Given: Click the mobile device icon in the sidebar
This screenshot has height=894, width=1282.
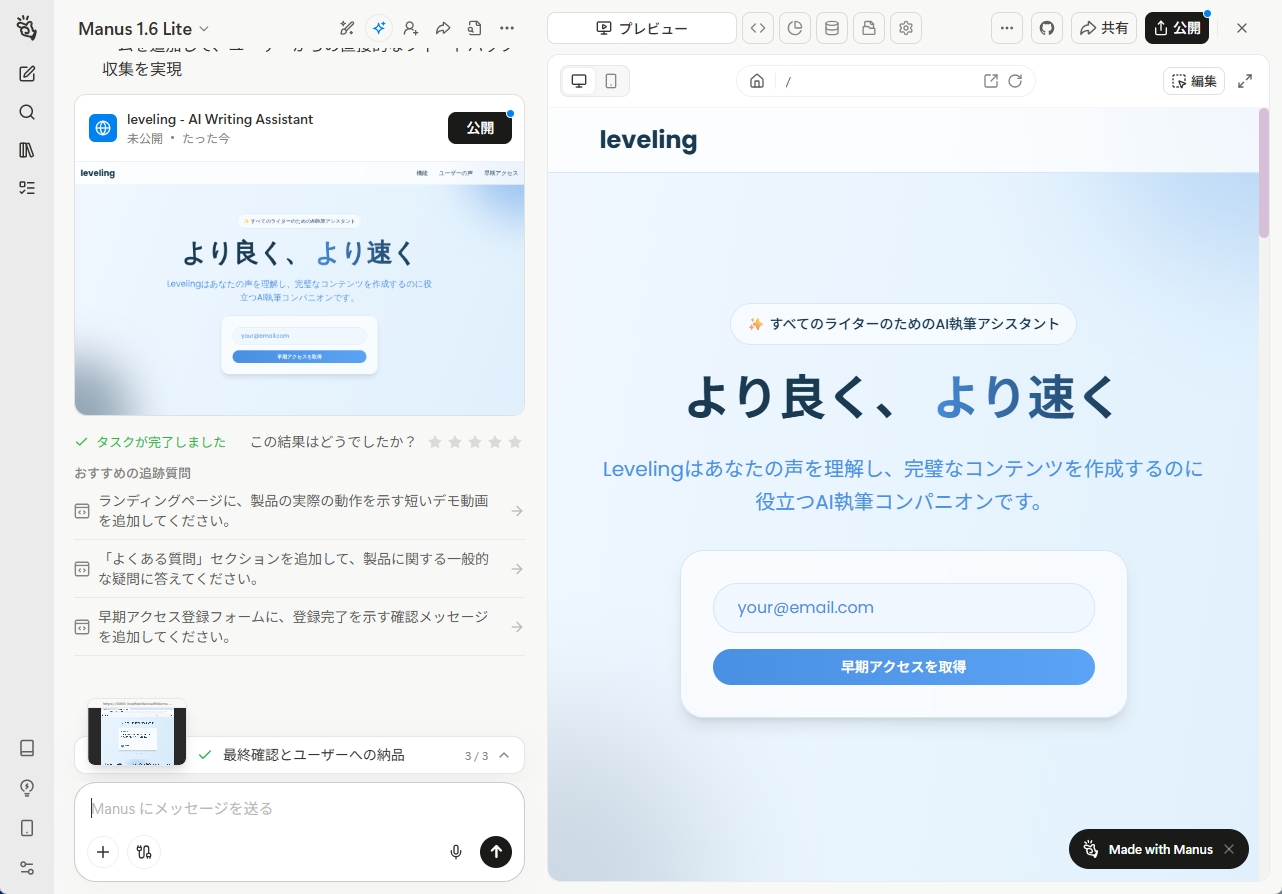Looking at the screenshot, I should coord(27,828).
